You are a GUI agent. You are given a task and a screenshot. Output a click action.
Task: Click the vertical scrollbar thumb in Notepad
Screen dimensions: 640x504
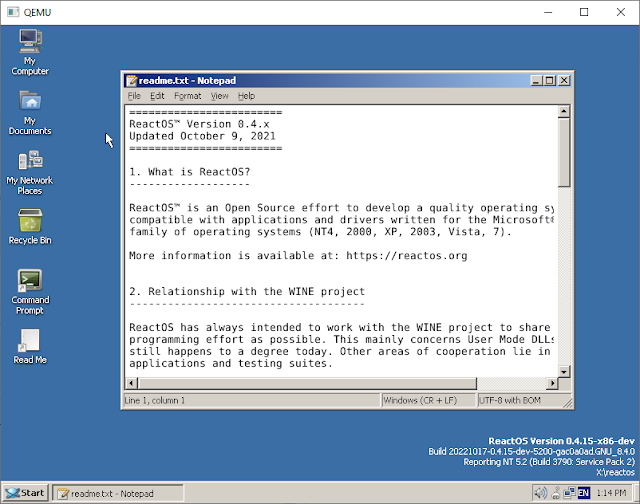tap(564, 153)
